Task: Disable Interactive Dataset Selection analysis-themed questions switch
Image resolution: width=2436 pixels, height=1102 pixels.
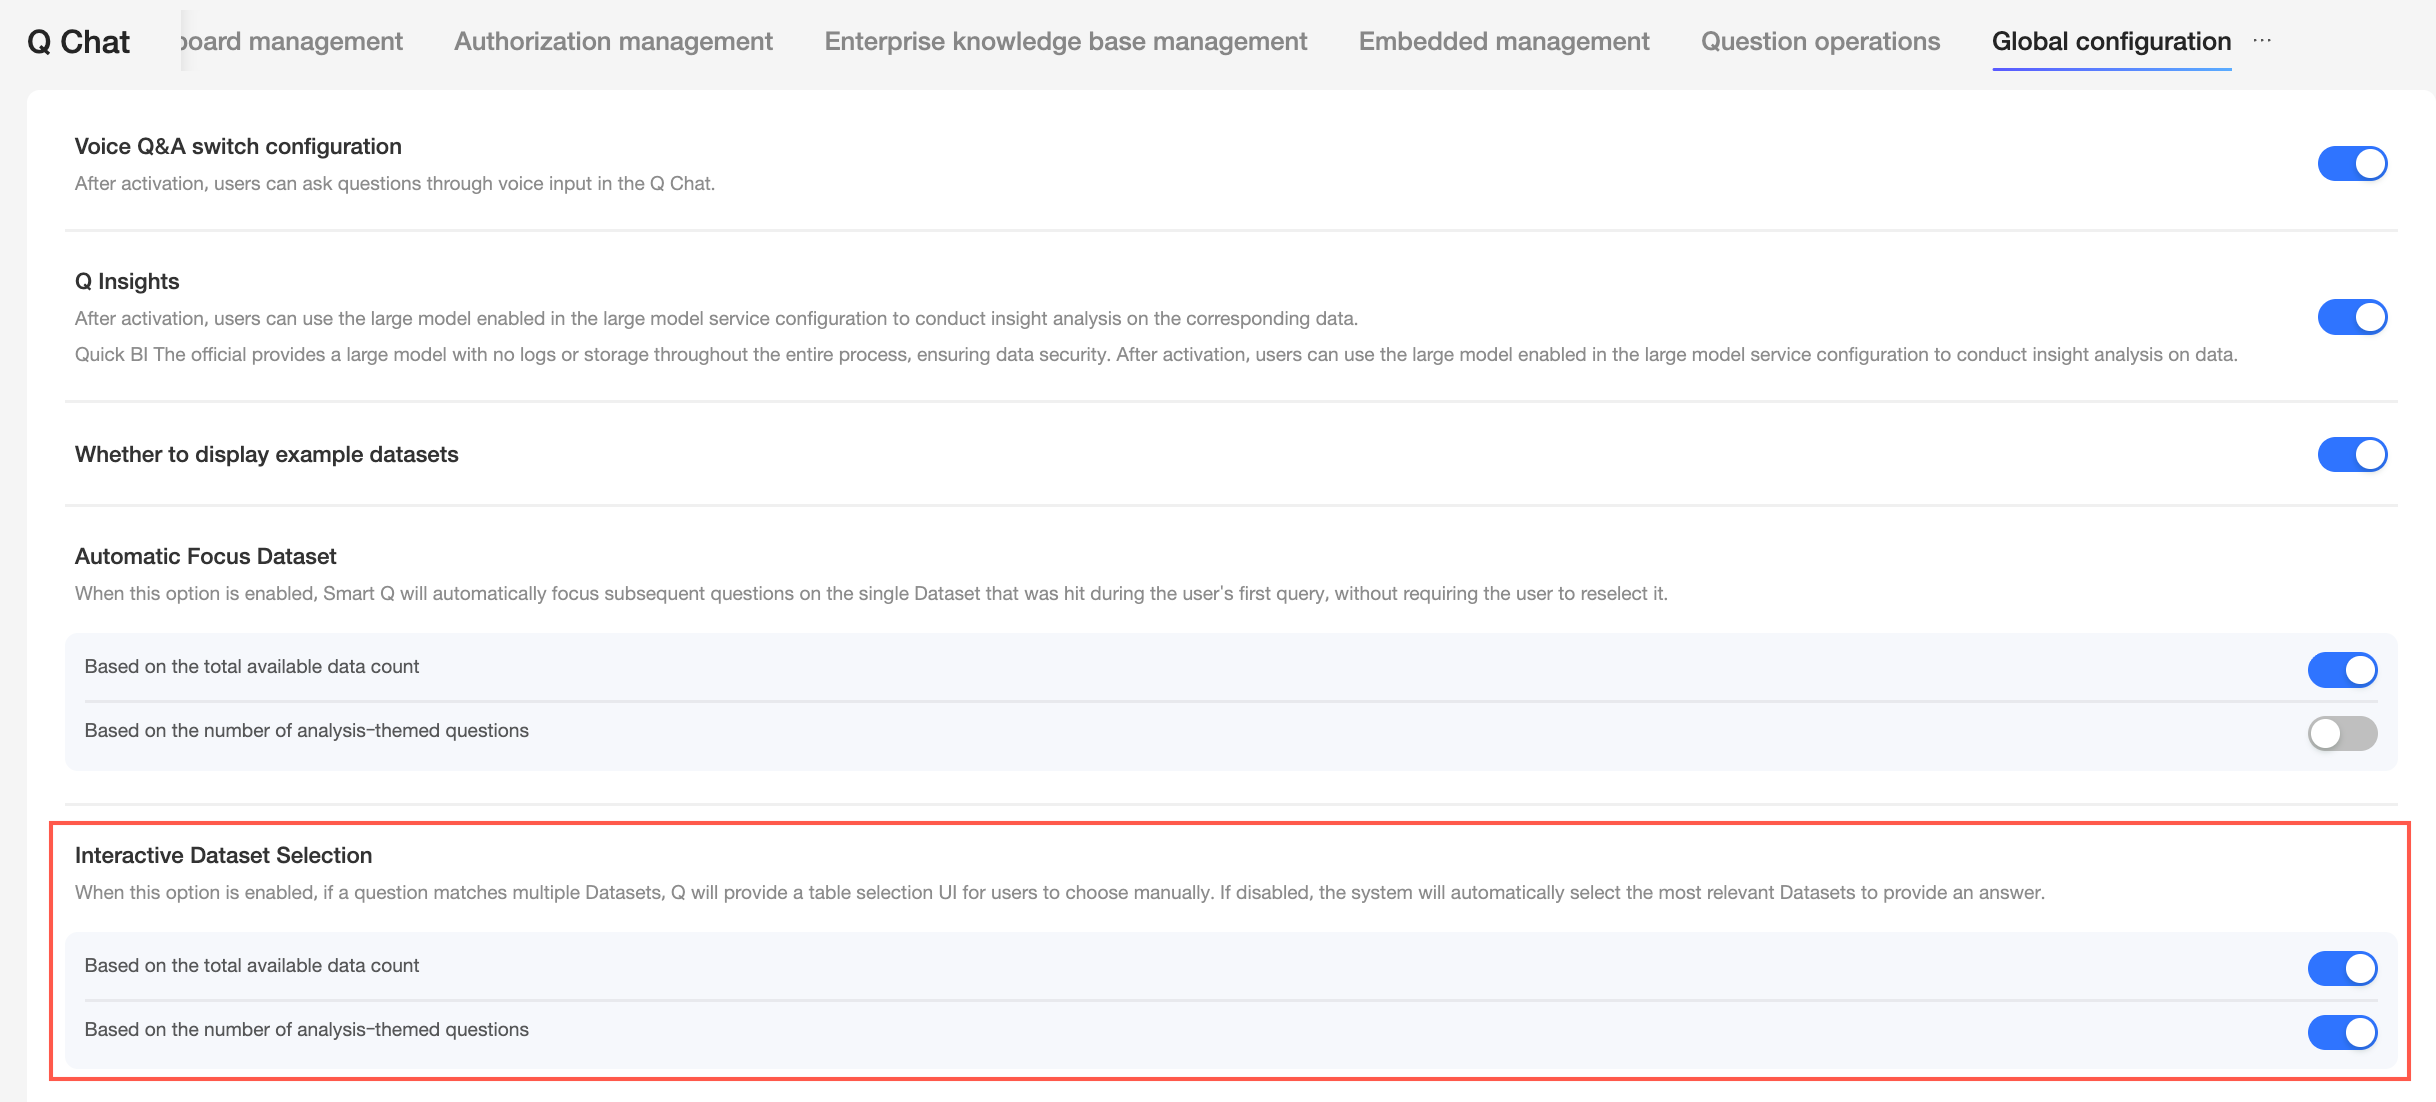Action: pos(2342,1032)
